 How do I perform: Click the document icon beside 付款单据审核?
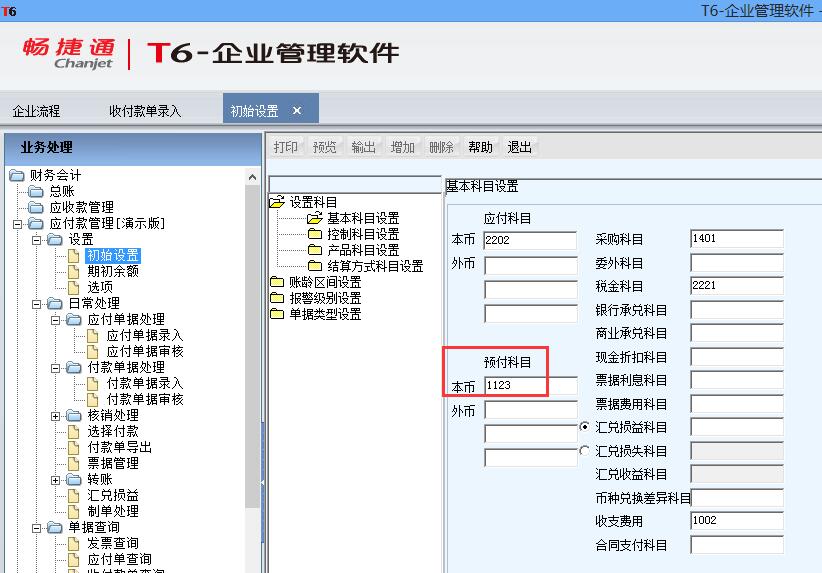[x=93, y=400]
